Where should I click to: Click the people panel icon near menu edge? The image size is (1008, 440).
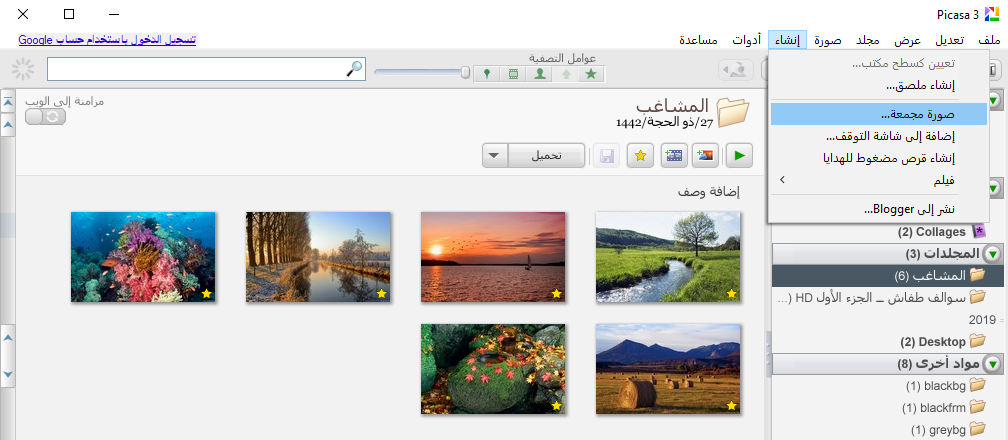click(x=737, y=69)
